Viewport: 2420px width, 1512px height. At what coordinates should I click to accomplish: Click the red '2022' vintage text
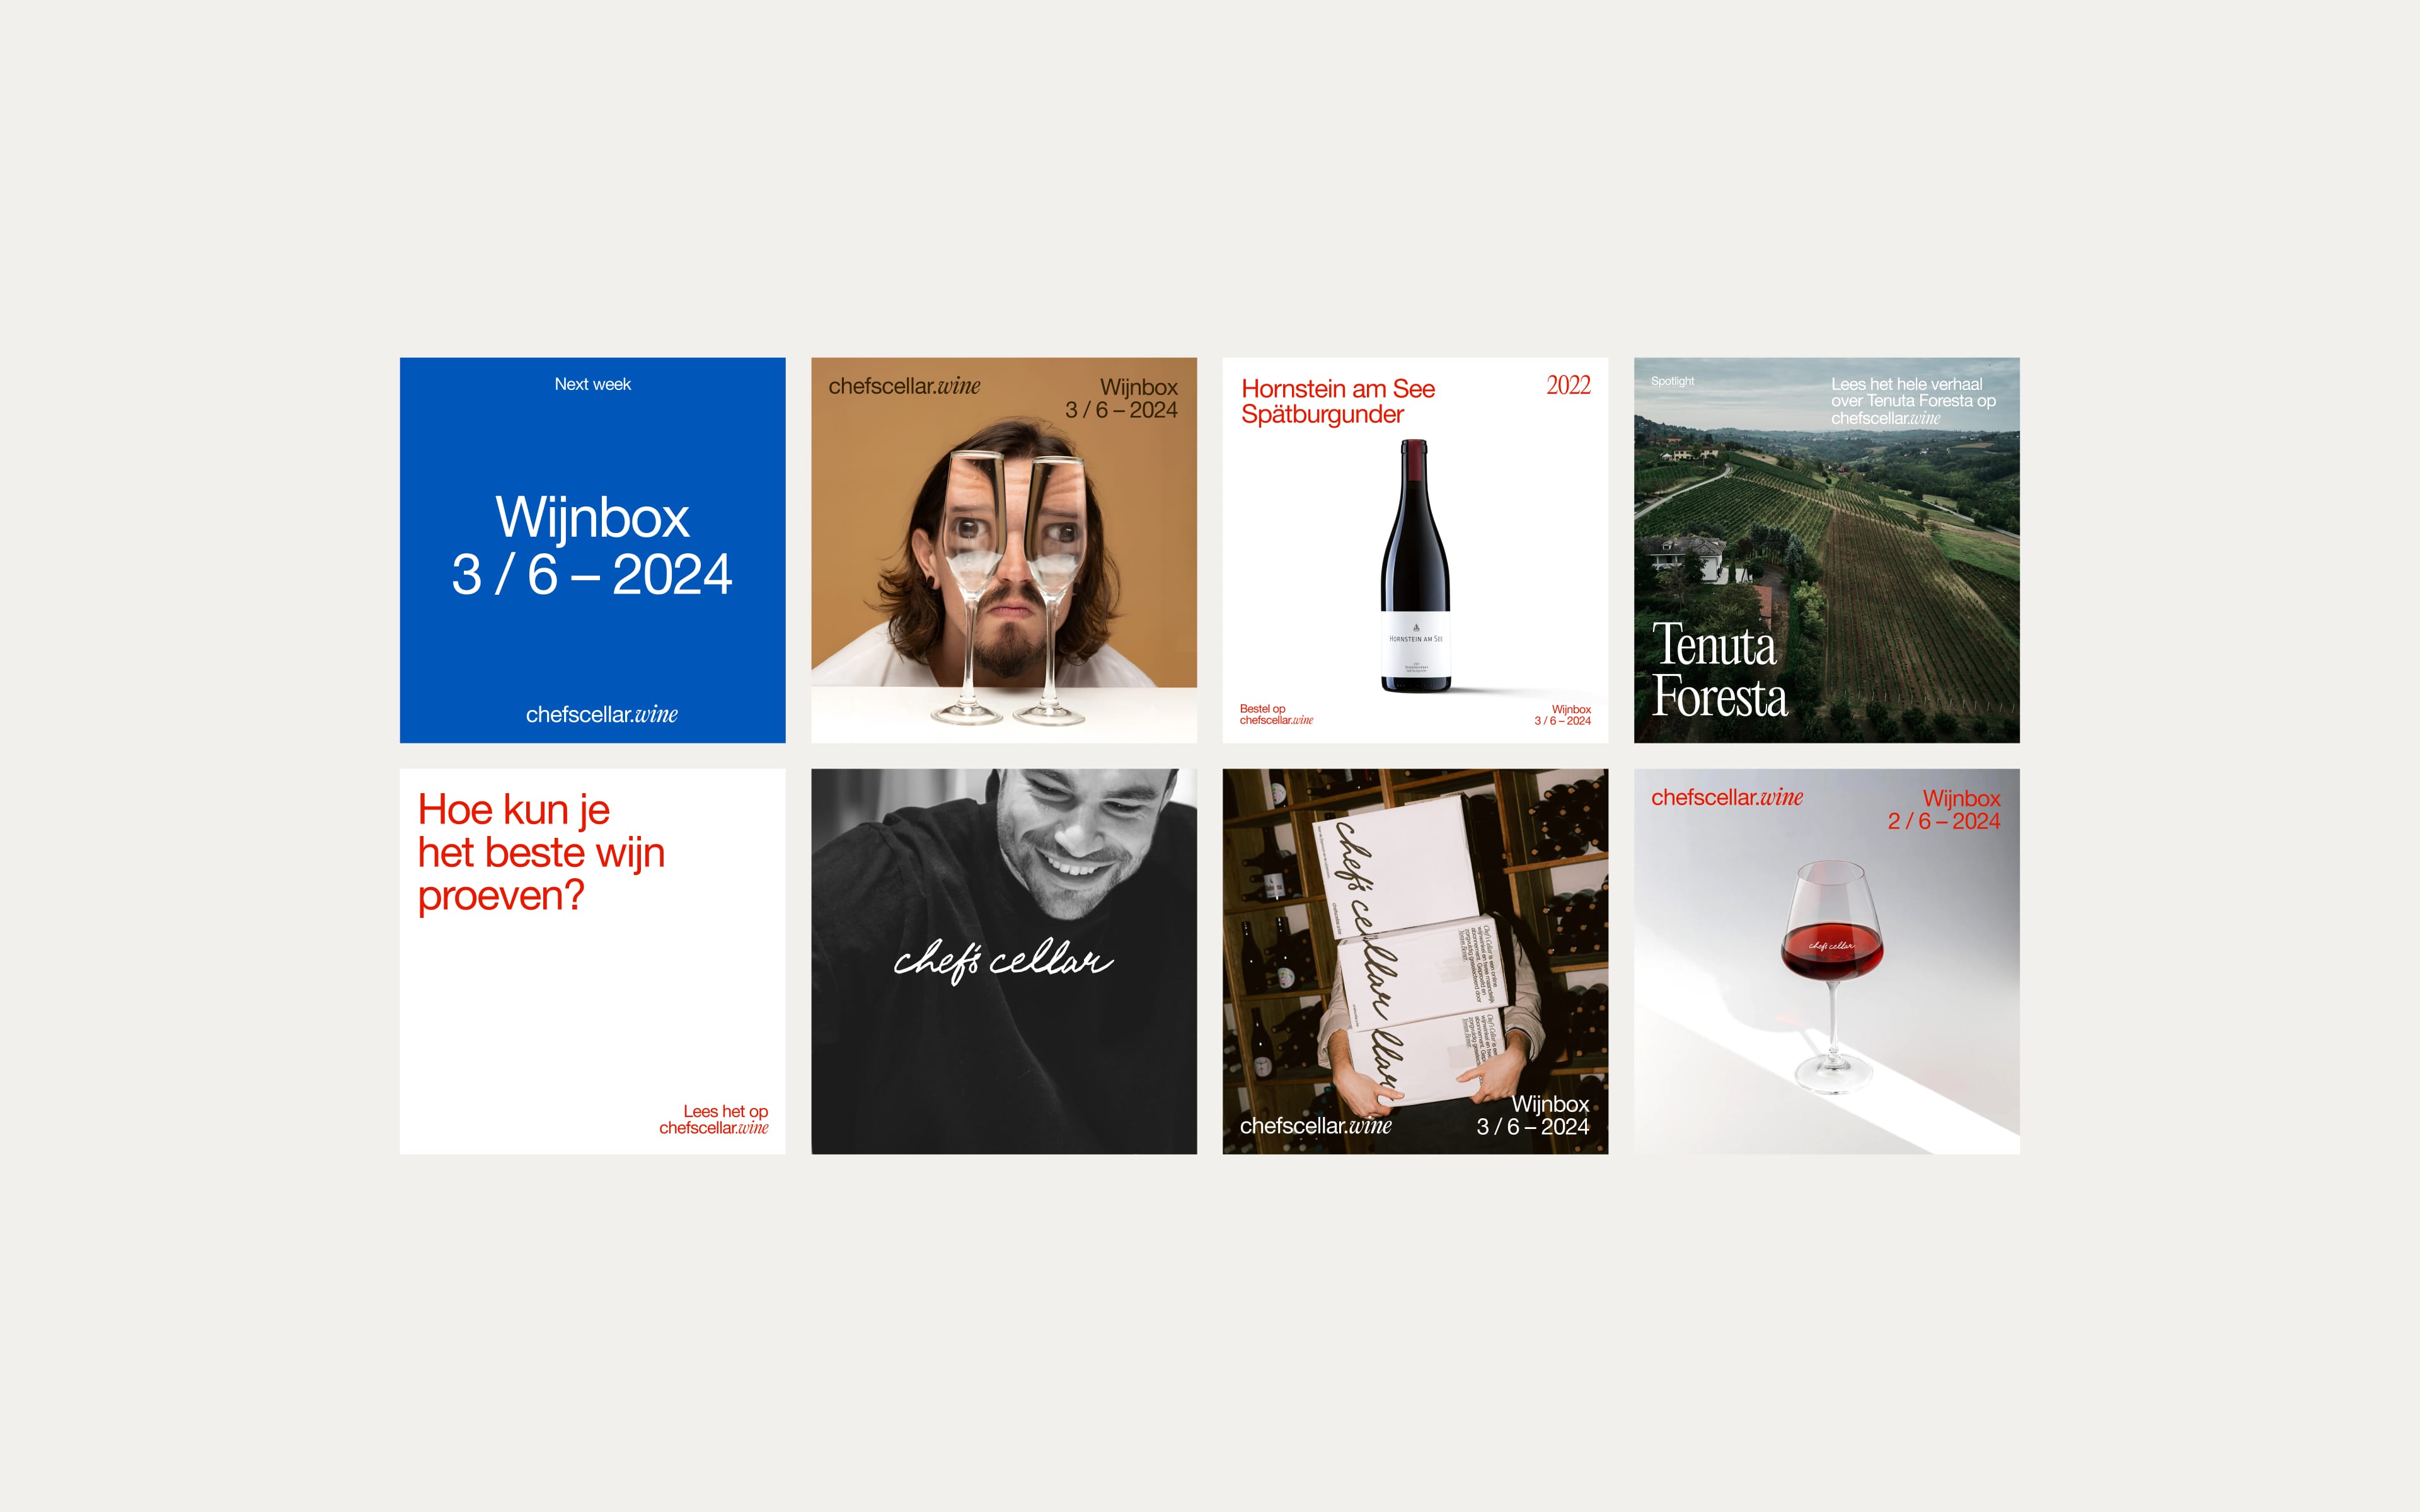[1568, 385]
